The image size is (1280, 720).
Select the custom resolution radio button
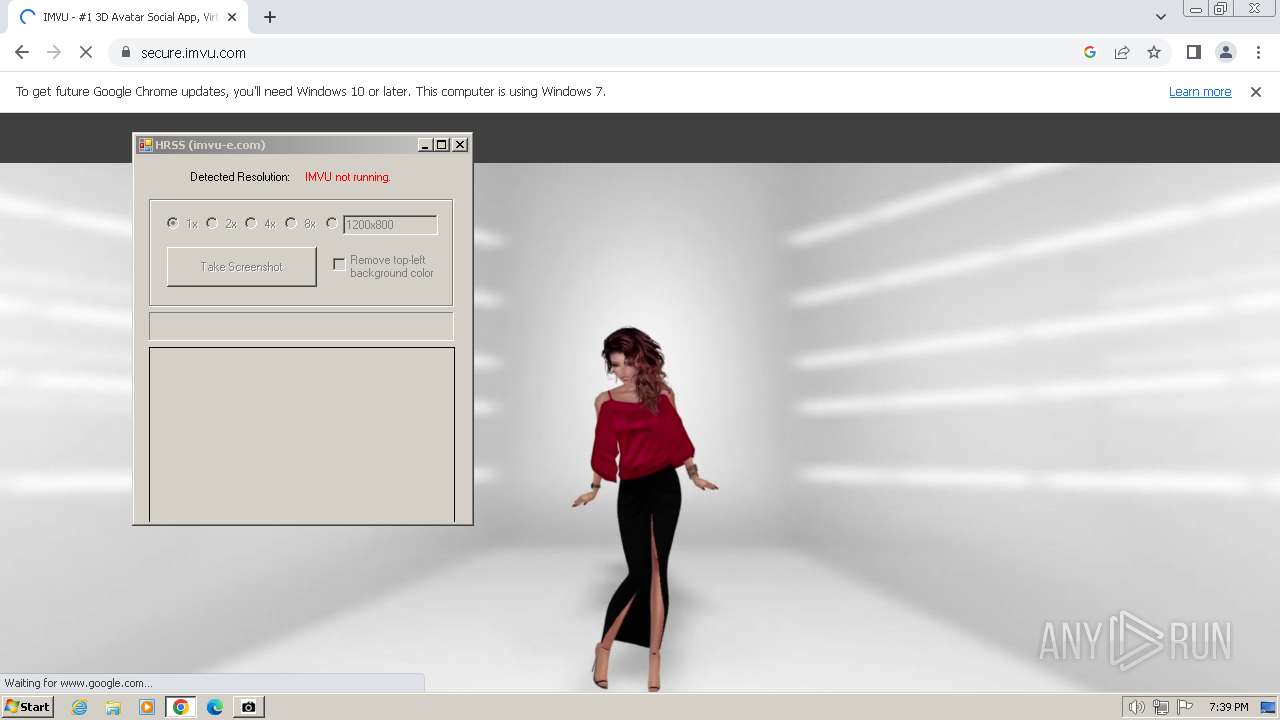pos(332,223)
